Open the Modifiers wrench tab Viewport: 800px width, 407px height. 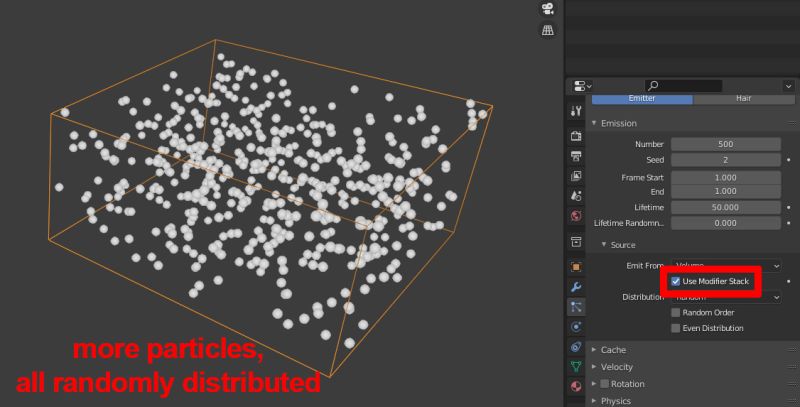coord(576,287)
